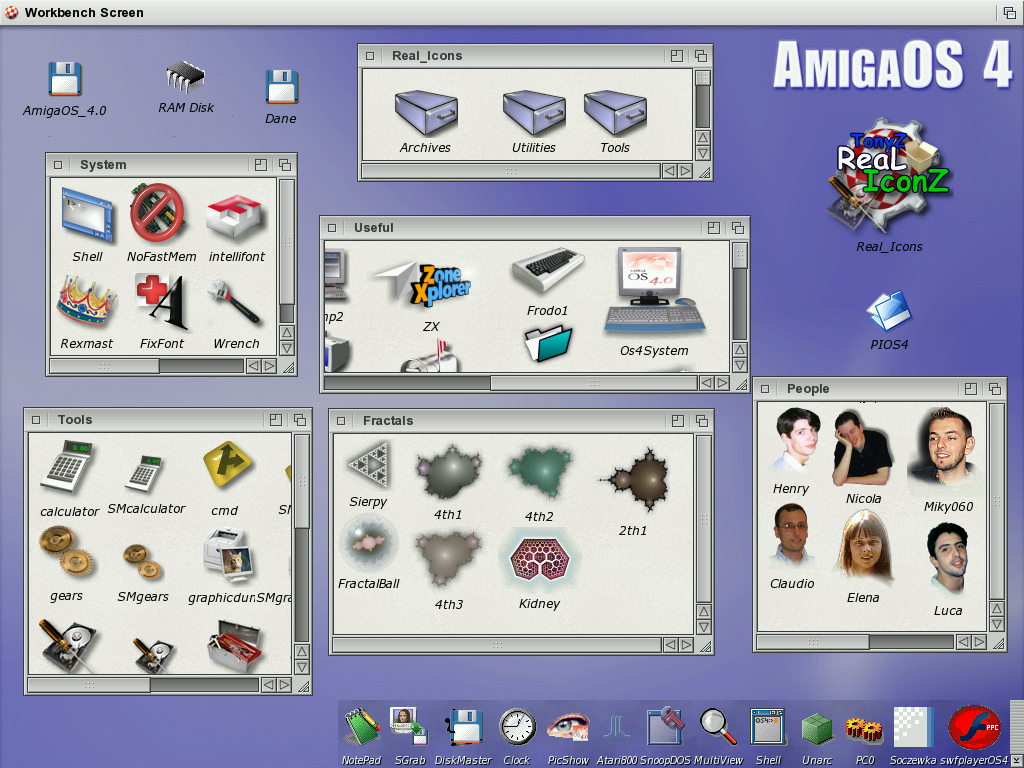Select the Wrench icon in System window
Viewport: 1024px width, 768px height.
(x=234, y=302)
